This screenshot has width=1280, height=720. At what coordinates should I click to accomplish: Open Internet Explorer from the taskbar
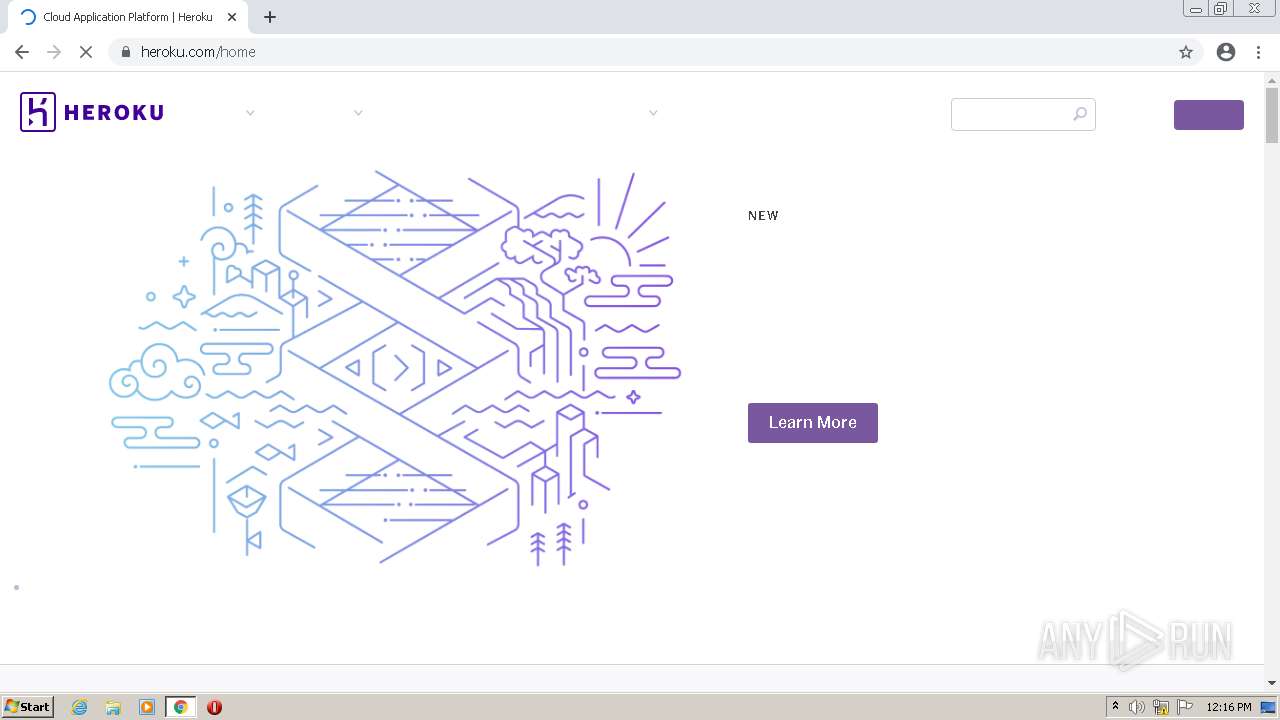tap(80, 707)
